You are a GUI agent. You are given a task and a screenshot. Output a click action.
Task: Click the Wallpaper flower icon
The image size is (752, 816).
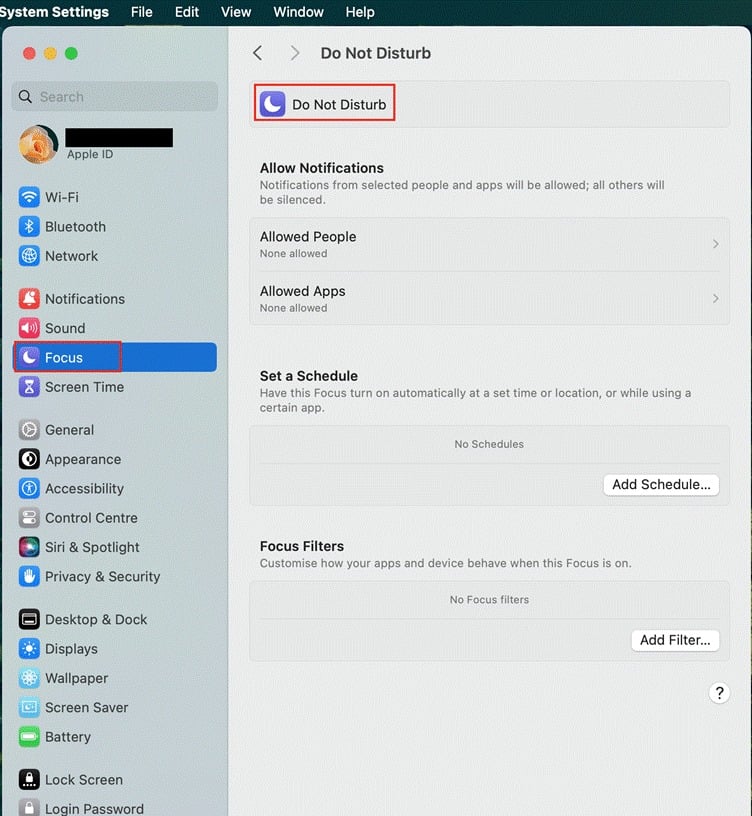pos(29,678)
